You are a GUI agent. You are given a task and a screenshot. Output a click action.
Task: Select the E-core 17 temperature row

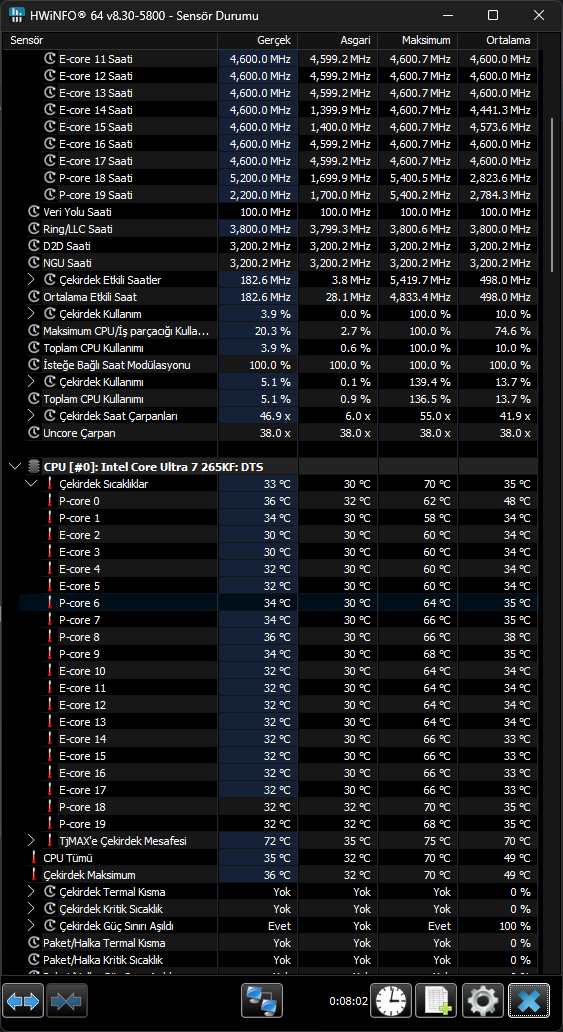click(x=278, y=790)
